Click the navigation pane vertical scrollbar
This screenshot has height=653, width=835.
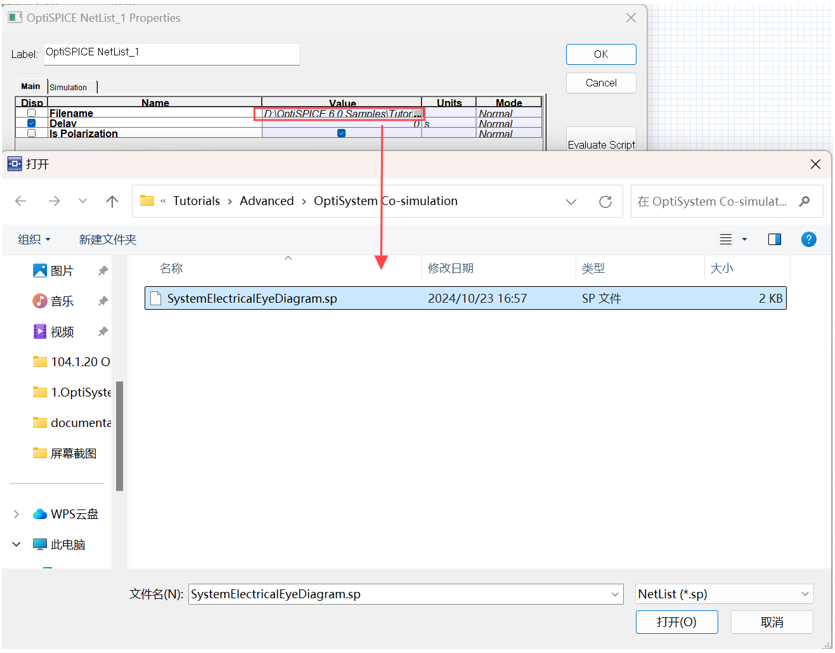pyautogui.click(x=120, y=435)
